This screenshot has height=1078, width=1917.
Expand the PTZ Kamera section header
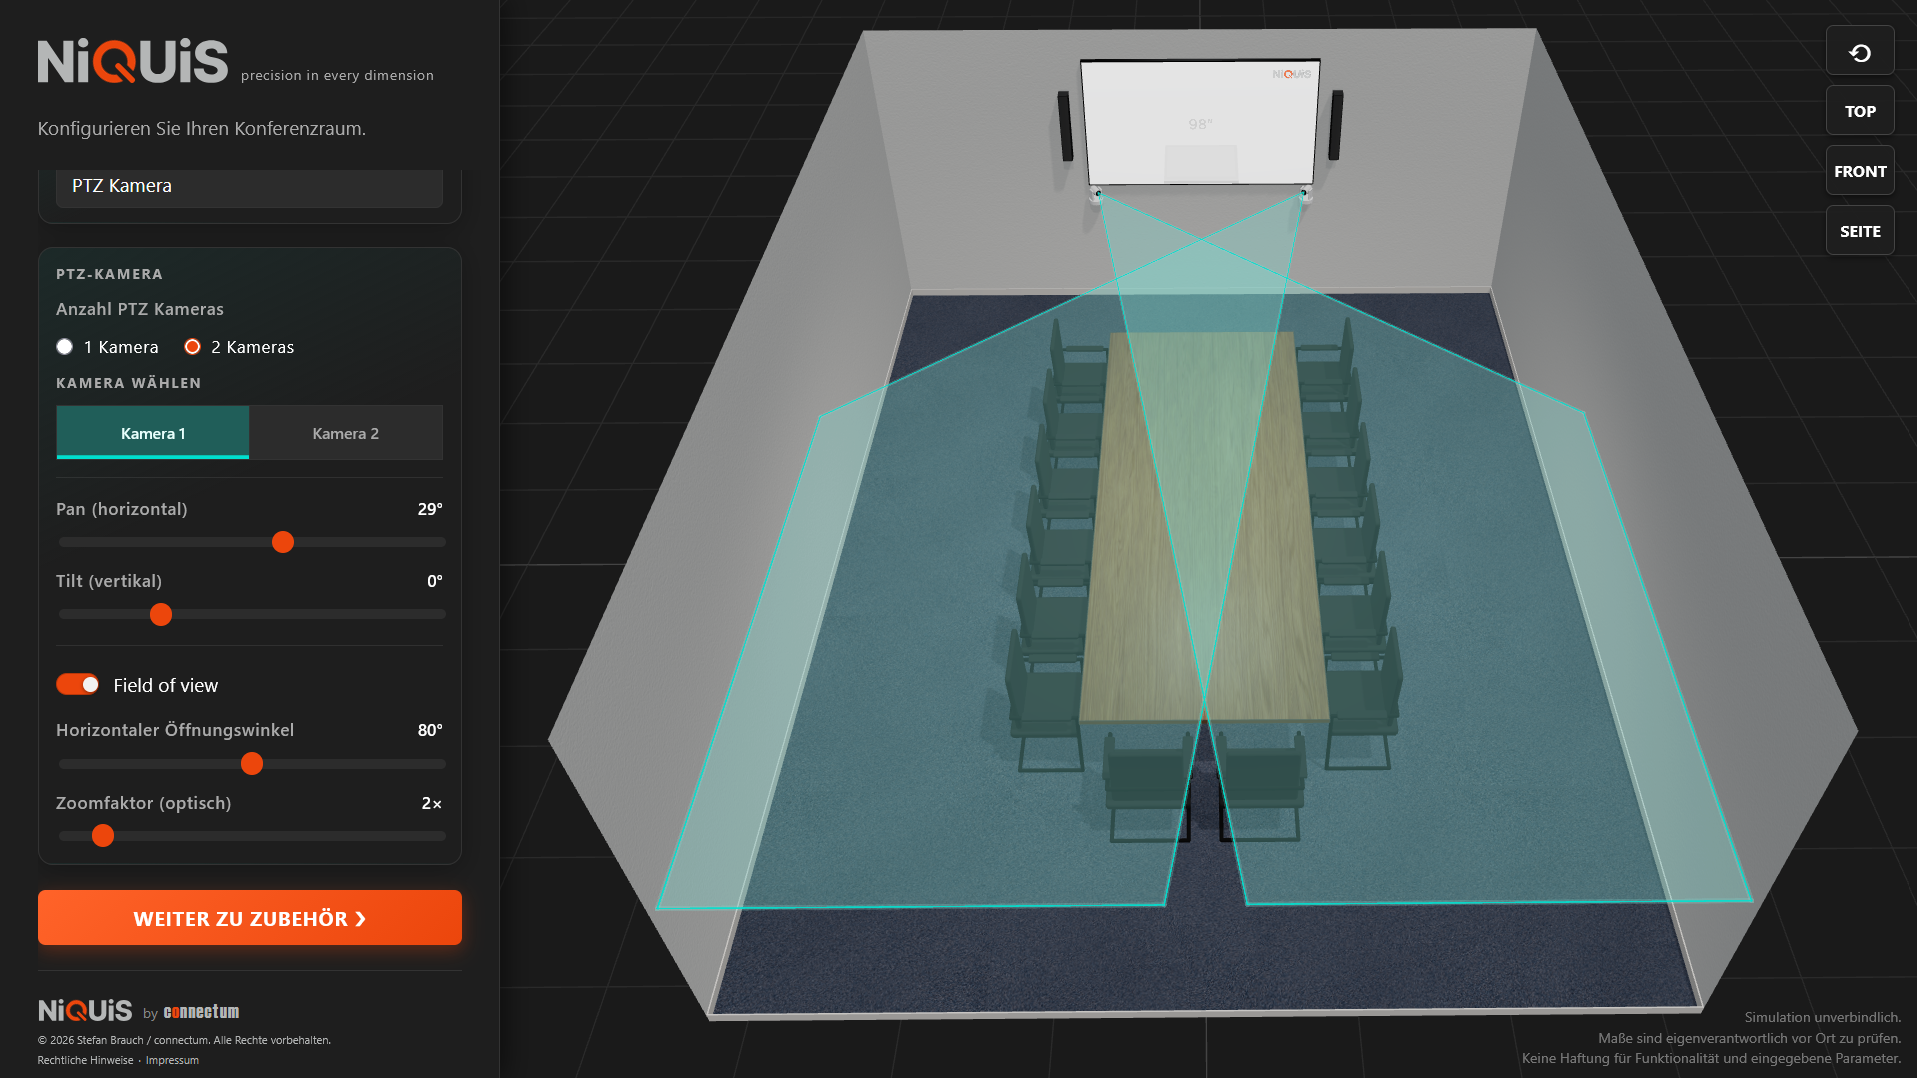[249, 186]
